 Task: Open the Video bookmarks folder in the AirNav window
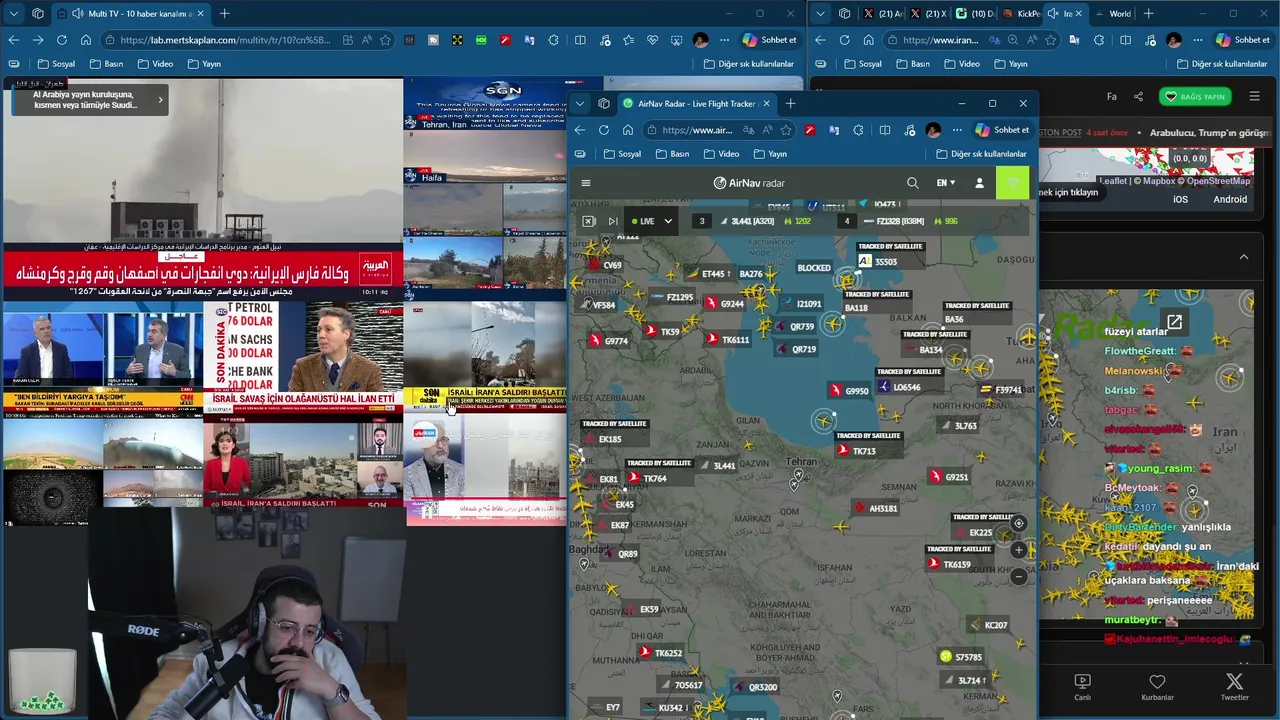click(x=721, y=154)
